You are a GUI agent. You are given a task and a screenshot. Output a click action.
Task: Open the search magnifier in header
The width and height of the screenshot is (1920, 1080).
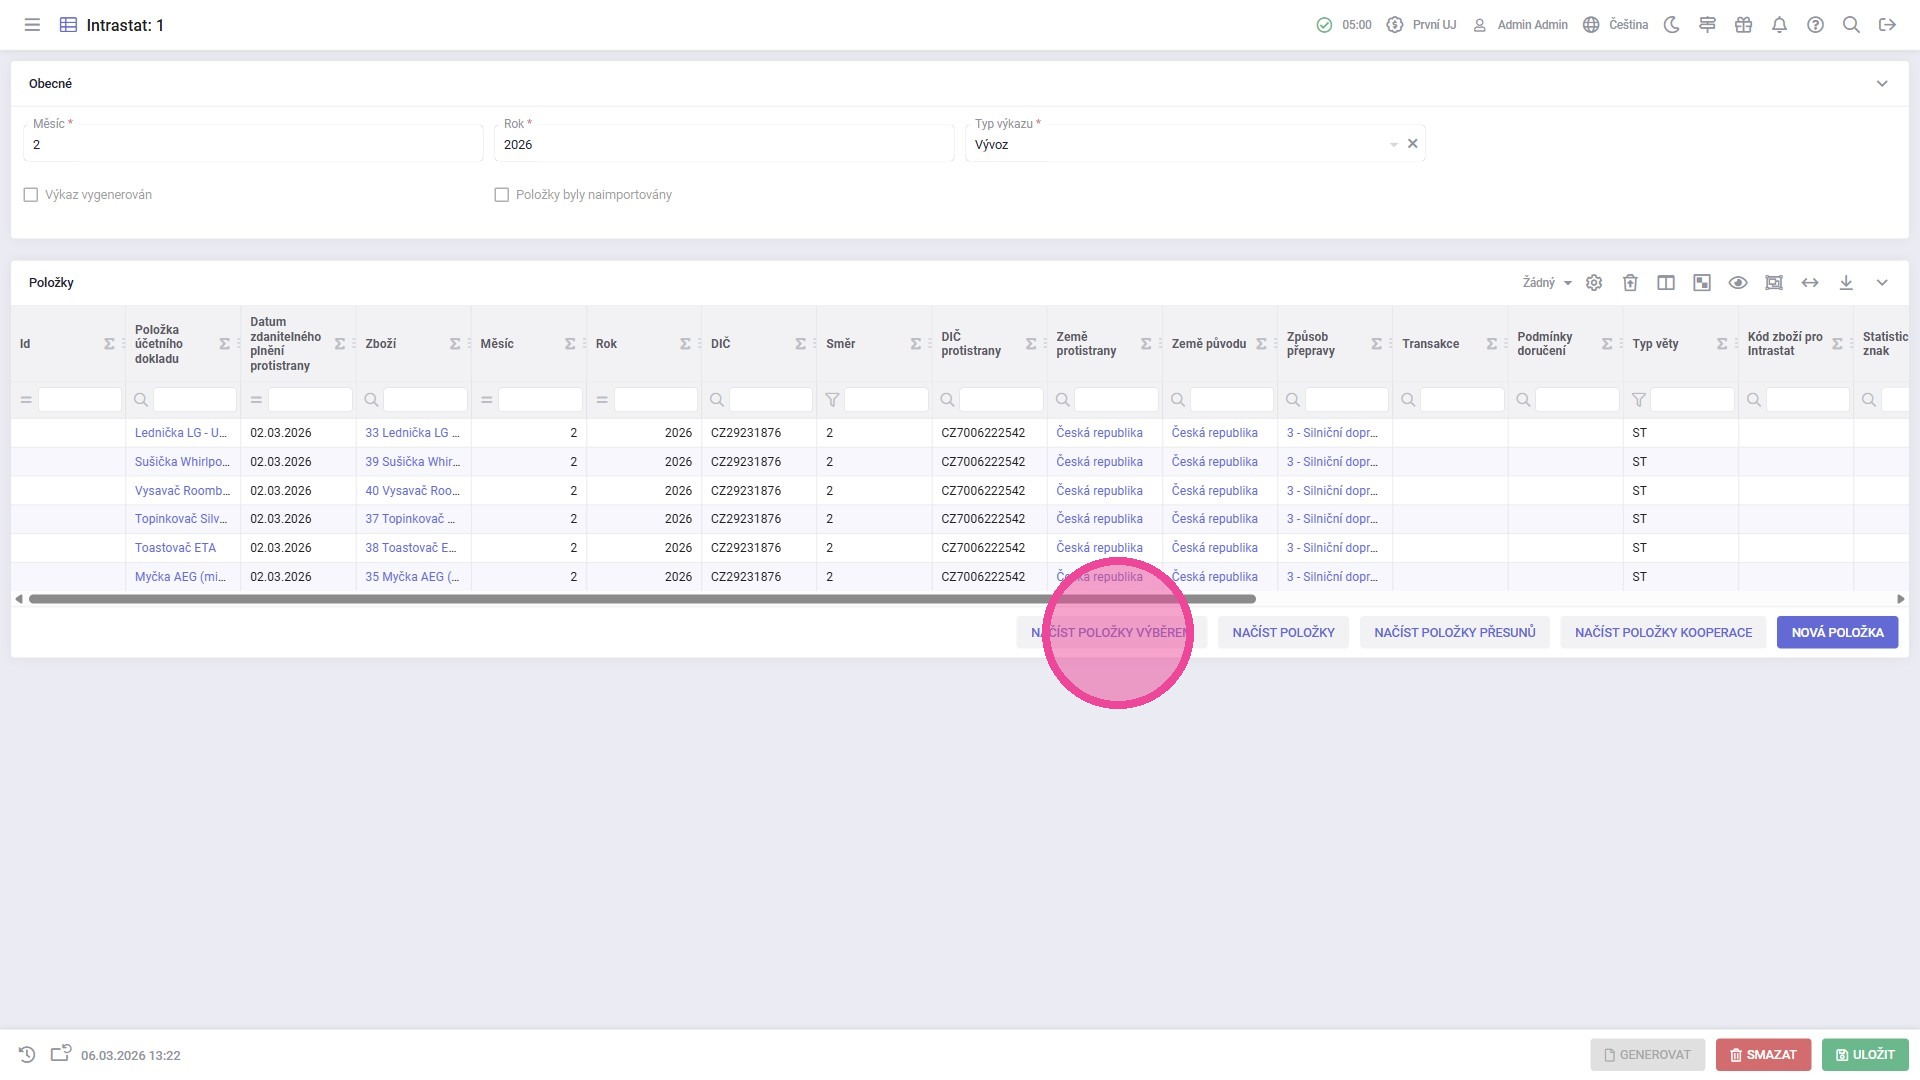1851,25
